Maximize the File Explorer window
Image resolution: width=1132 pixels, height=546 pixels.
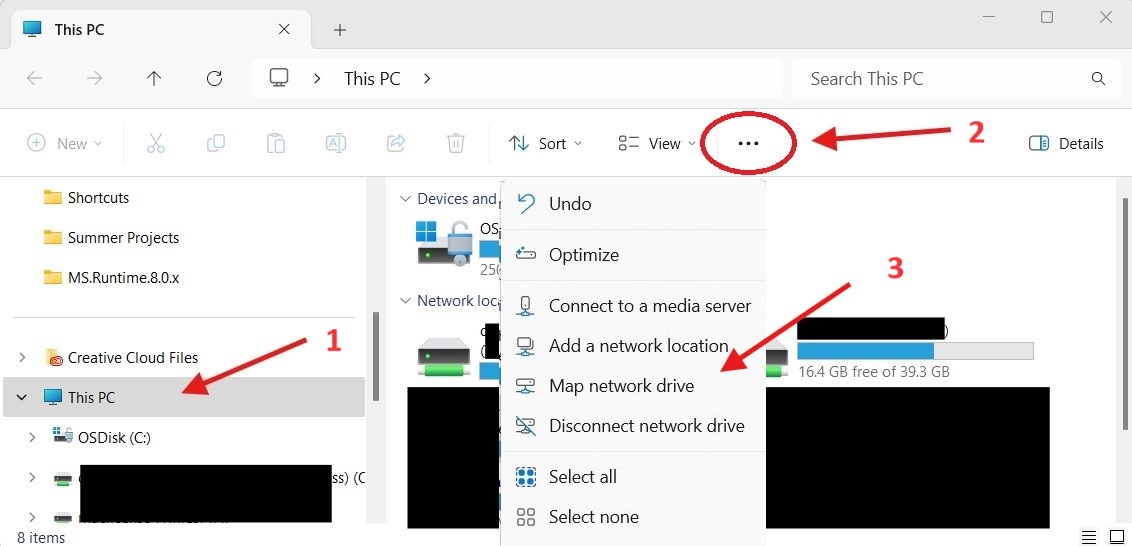pos(1047,17)
